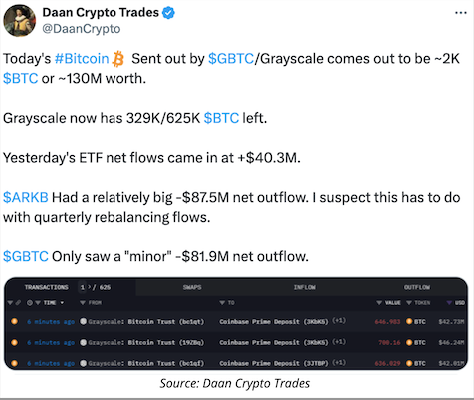The height and width of the screenshot is (400, 474).
Task: Expand the TIME sort dropdown arrow
Action: click(x=62, y=303)
